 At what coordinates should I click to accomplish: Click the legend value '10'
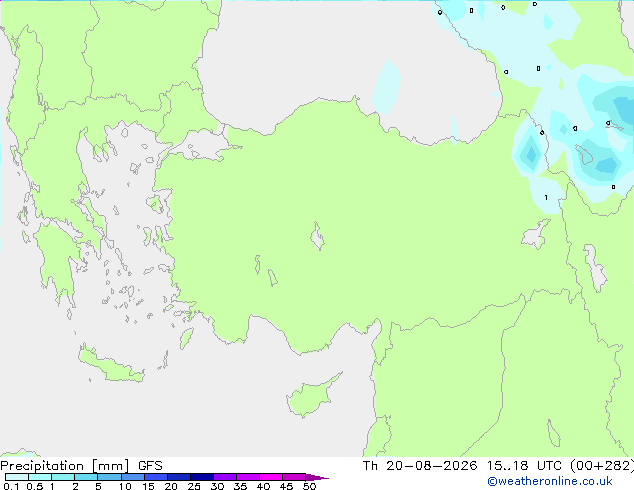(x=125, y=486)
